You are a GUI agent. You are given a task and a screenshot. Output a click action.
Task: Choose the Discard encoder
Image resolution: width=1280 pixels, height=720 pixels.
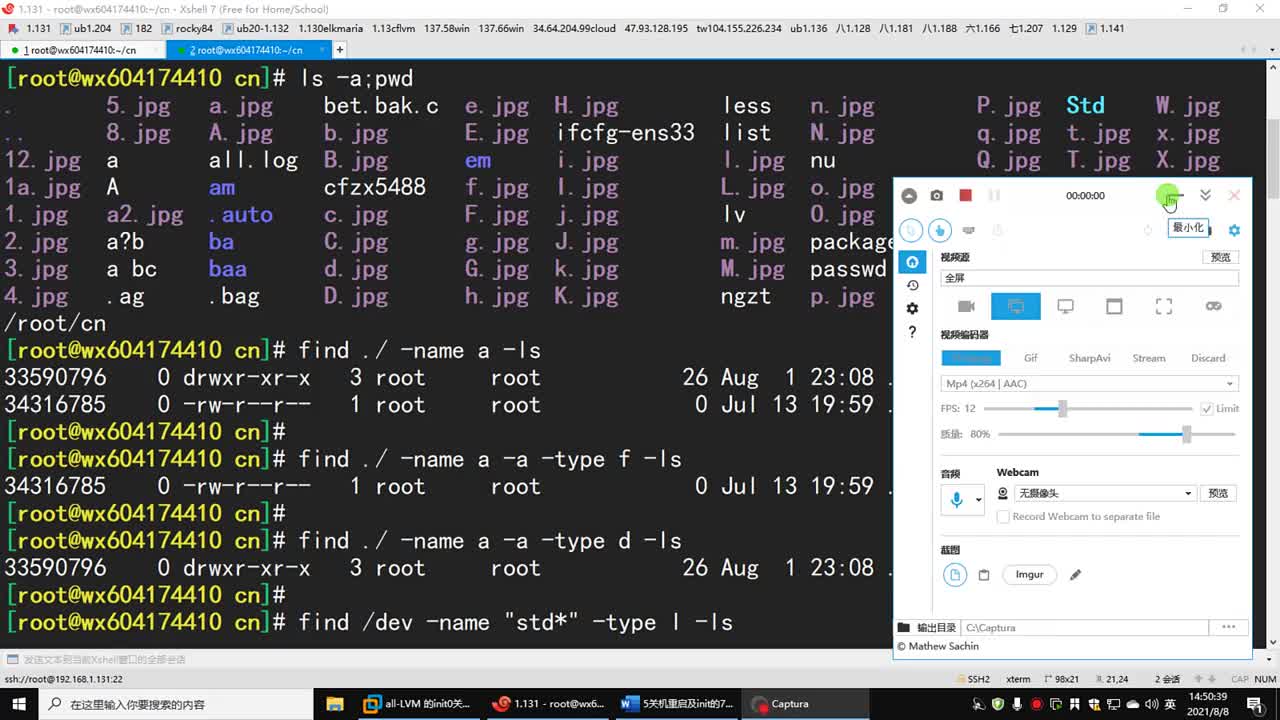click(1208, 358)
